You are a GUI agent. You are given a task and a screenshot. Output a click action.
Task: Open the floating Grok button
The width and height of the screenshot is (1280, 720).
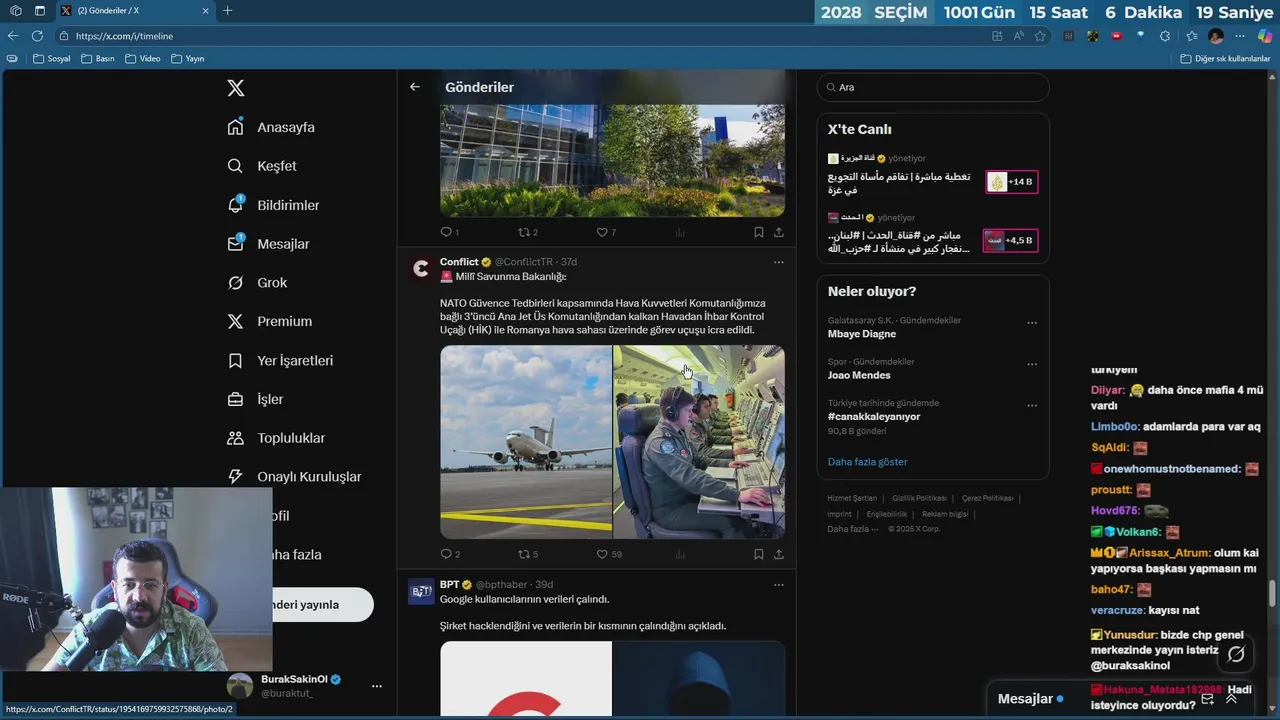tap(1236, 654)
